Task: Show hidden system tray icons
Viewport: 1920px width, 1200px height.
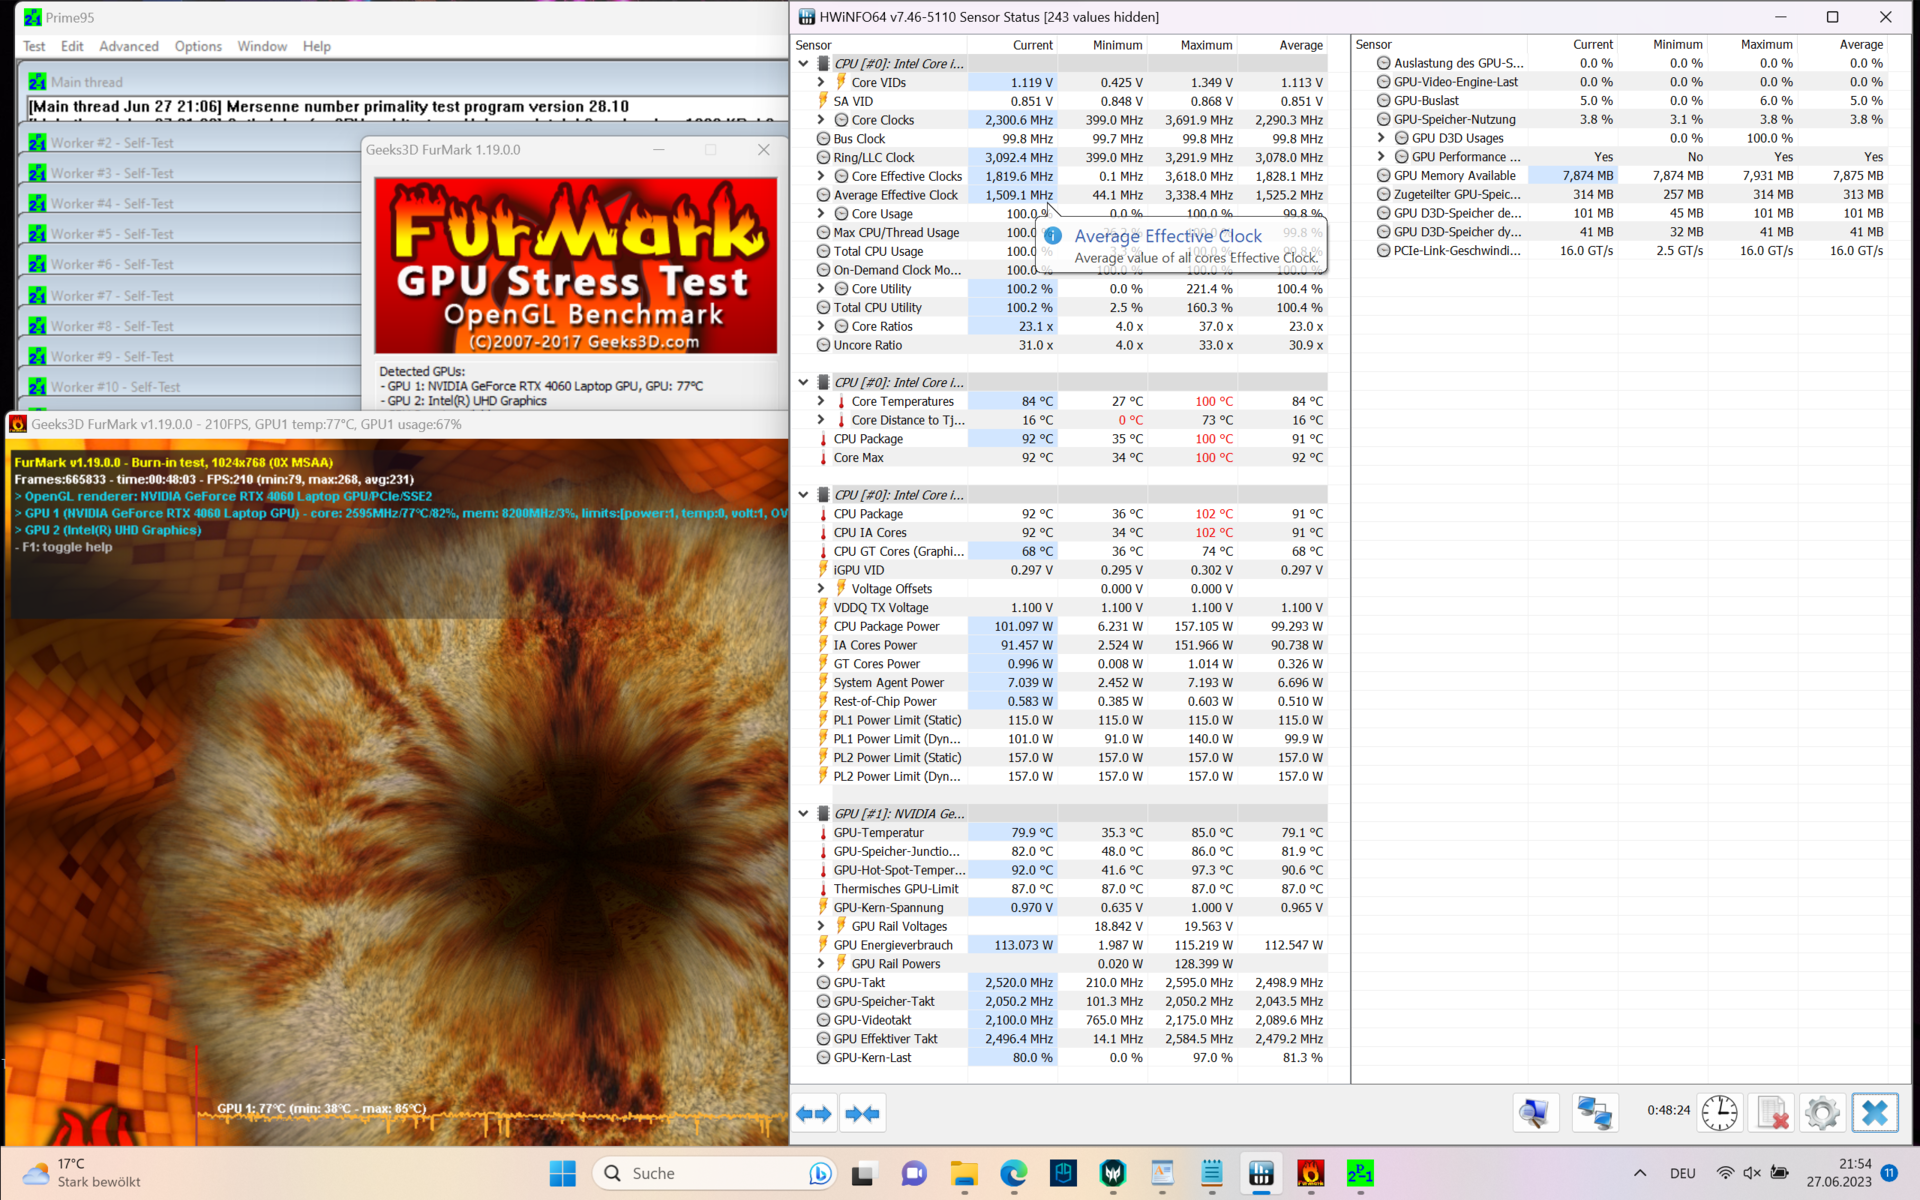Action: [x=1639, y=1173]
